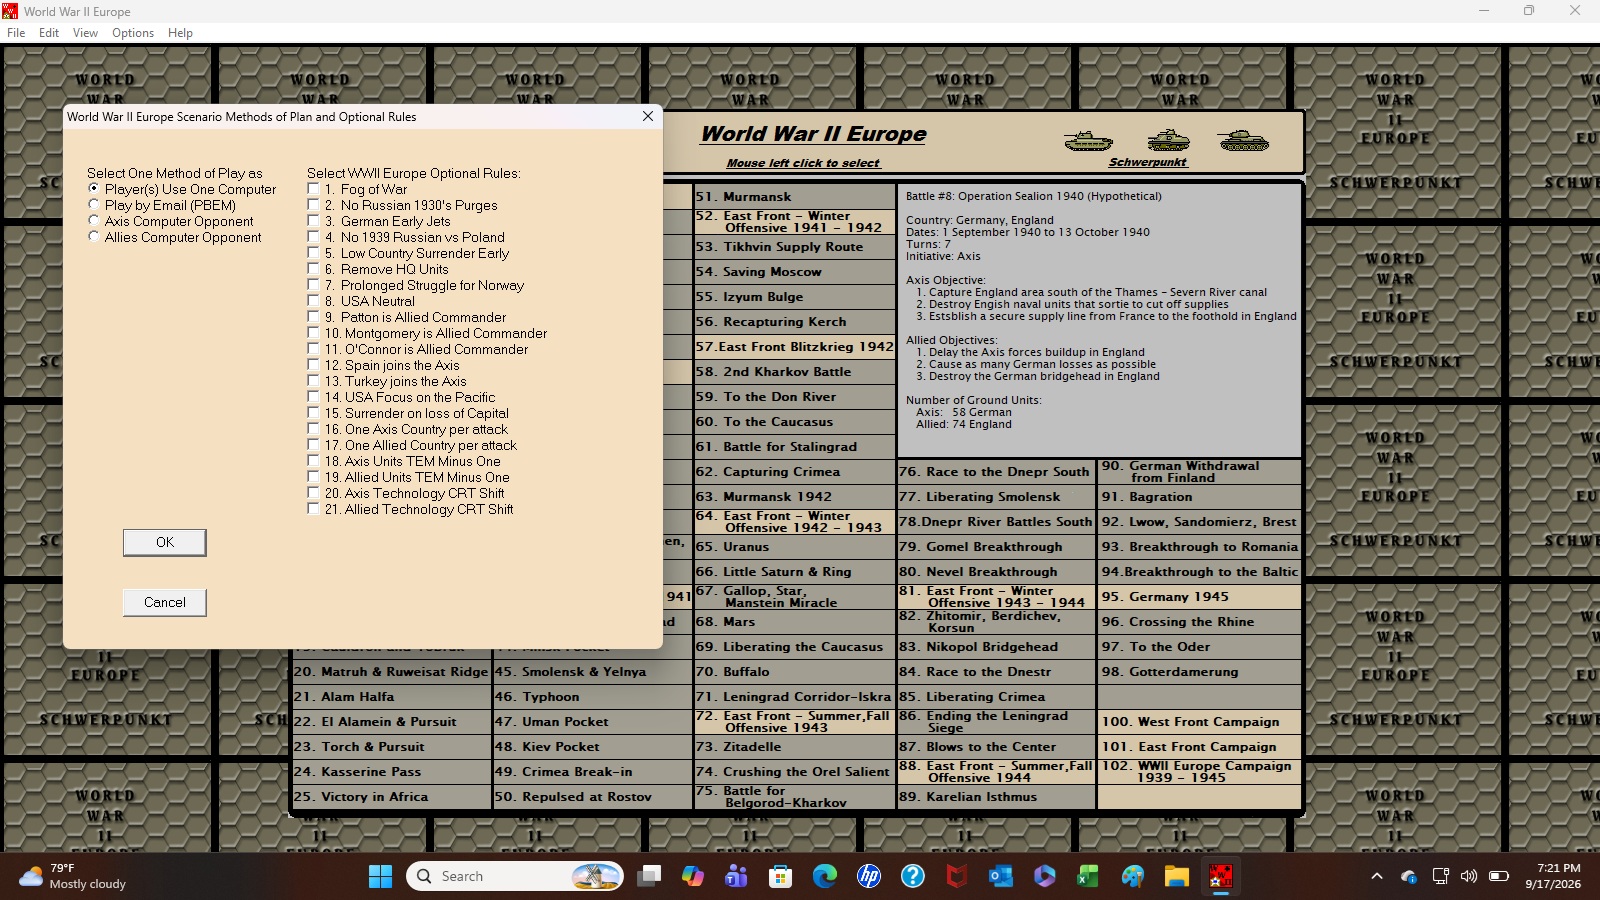
Task: Open the Options menu
Action: (x=133, y=33)
